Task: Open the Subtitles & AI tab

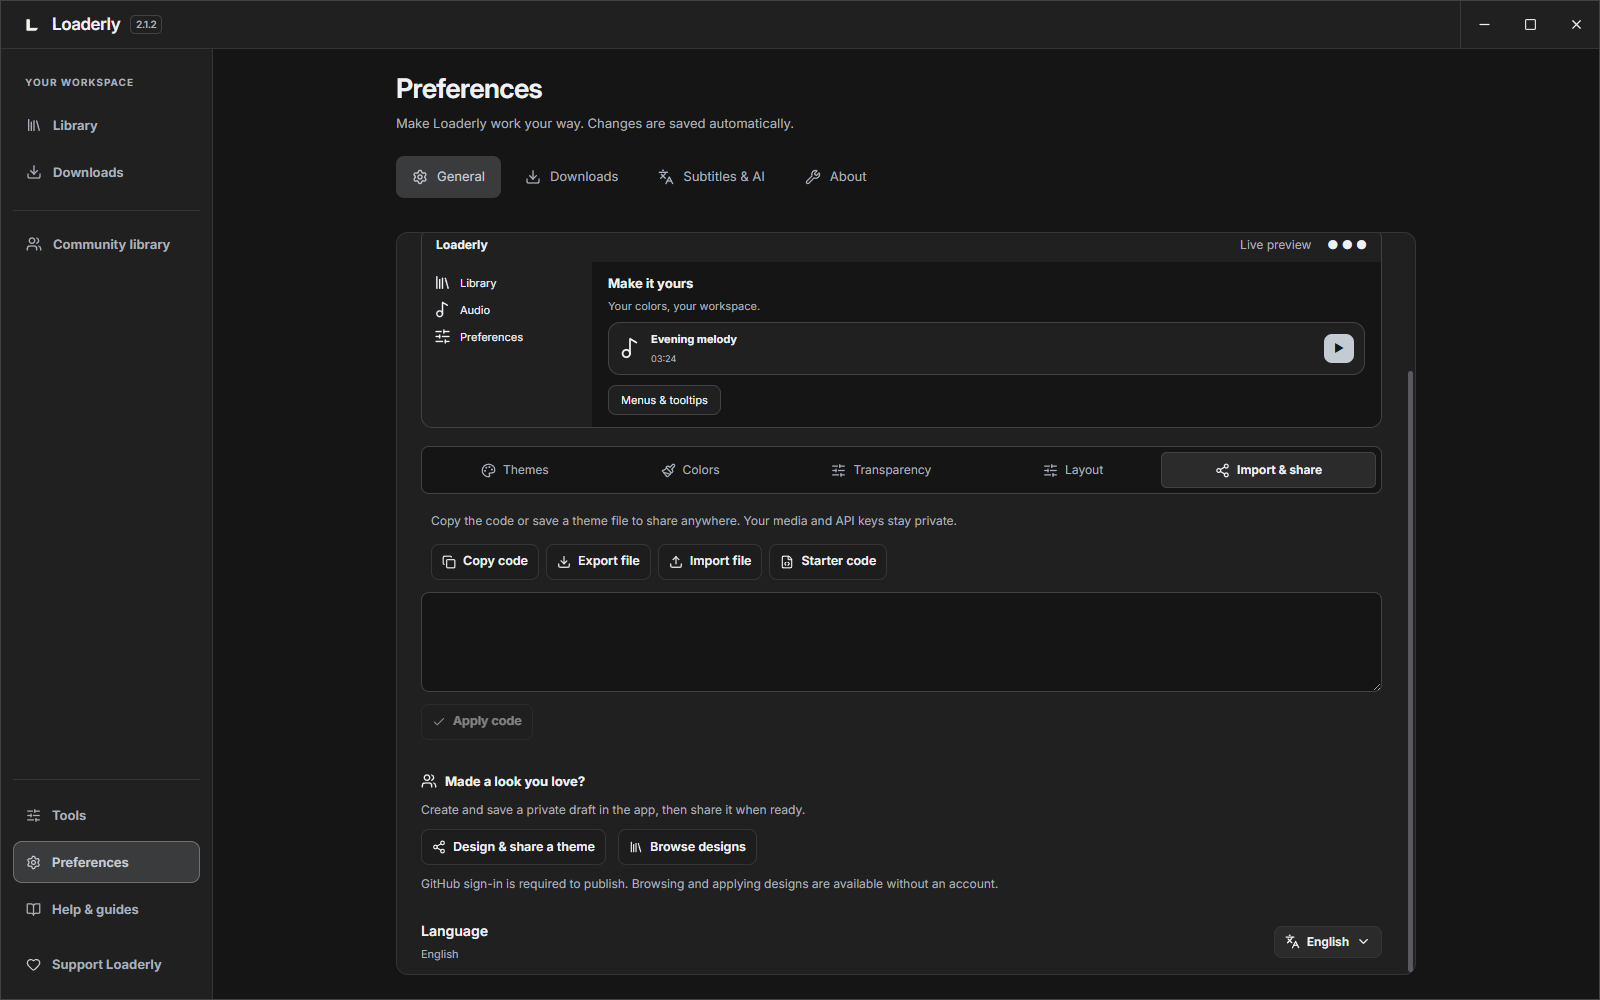Action: click(711, 177)
